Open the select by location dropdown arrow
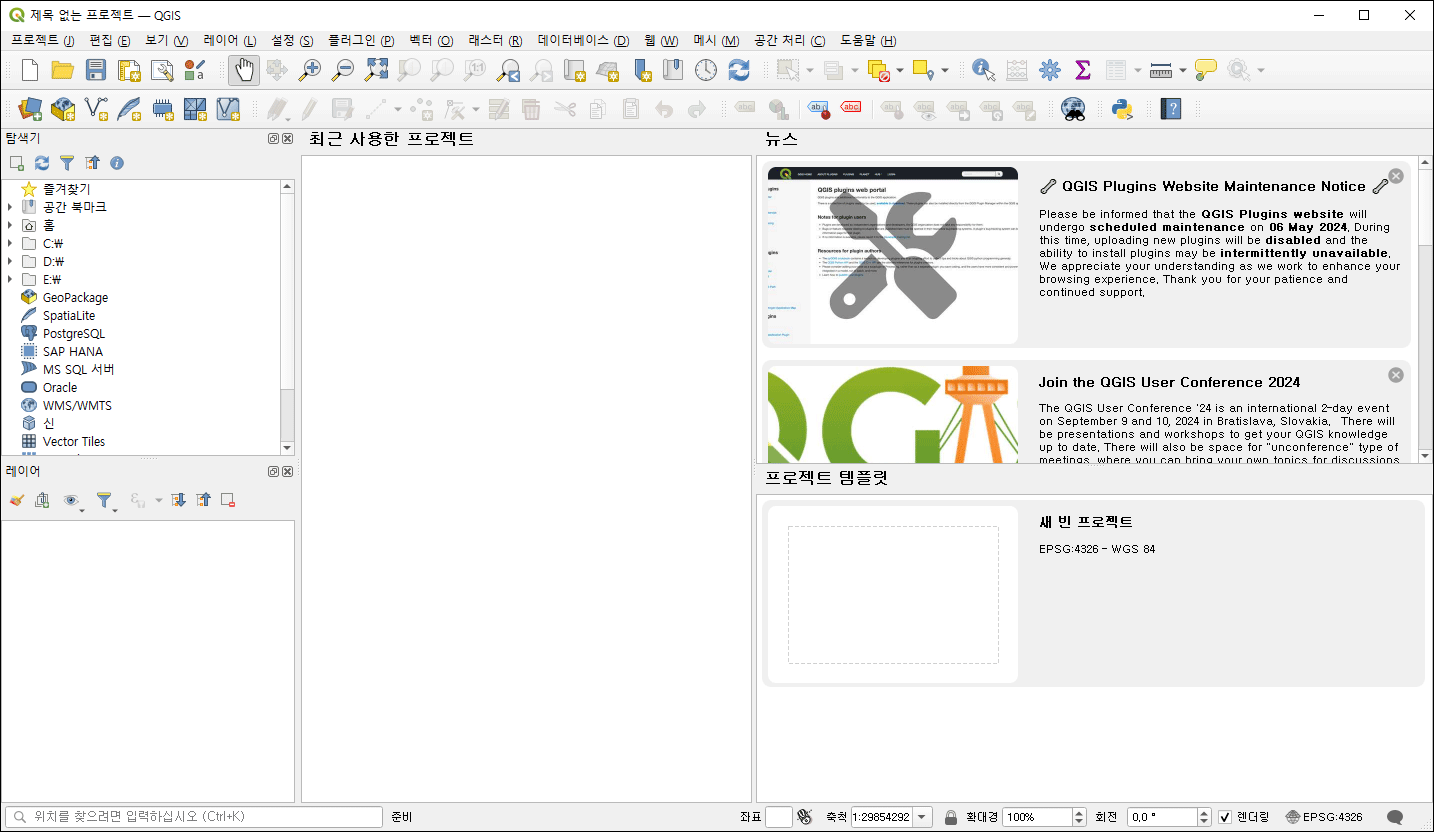The width and height of the screenshot is (1434, 832). pos(944,70)
